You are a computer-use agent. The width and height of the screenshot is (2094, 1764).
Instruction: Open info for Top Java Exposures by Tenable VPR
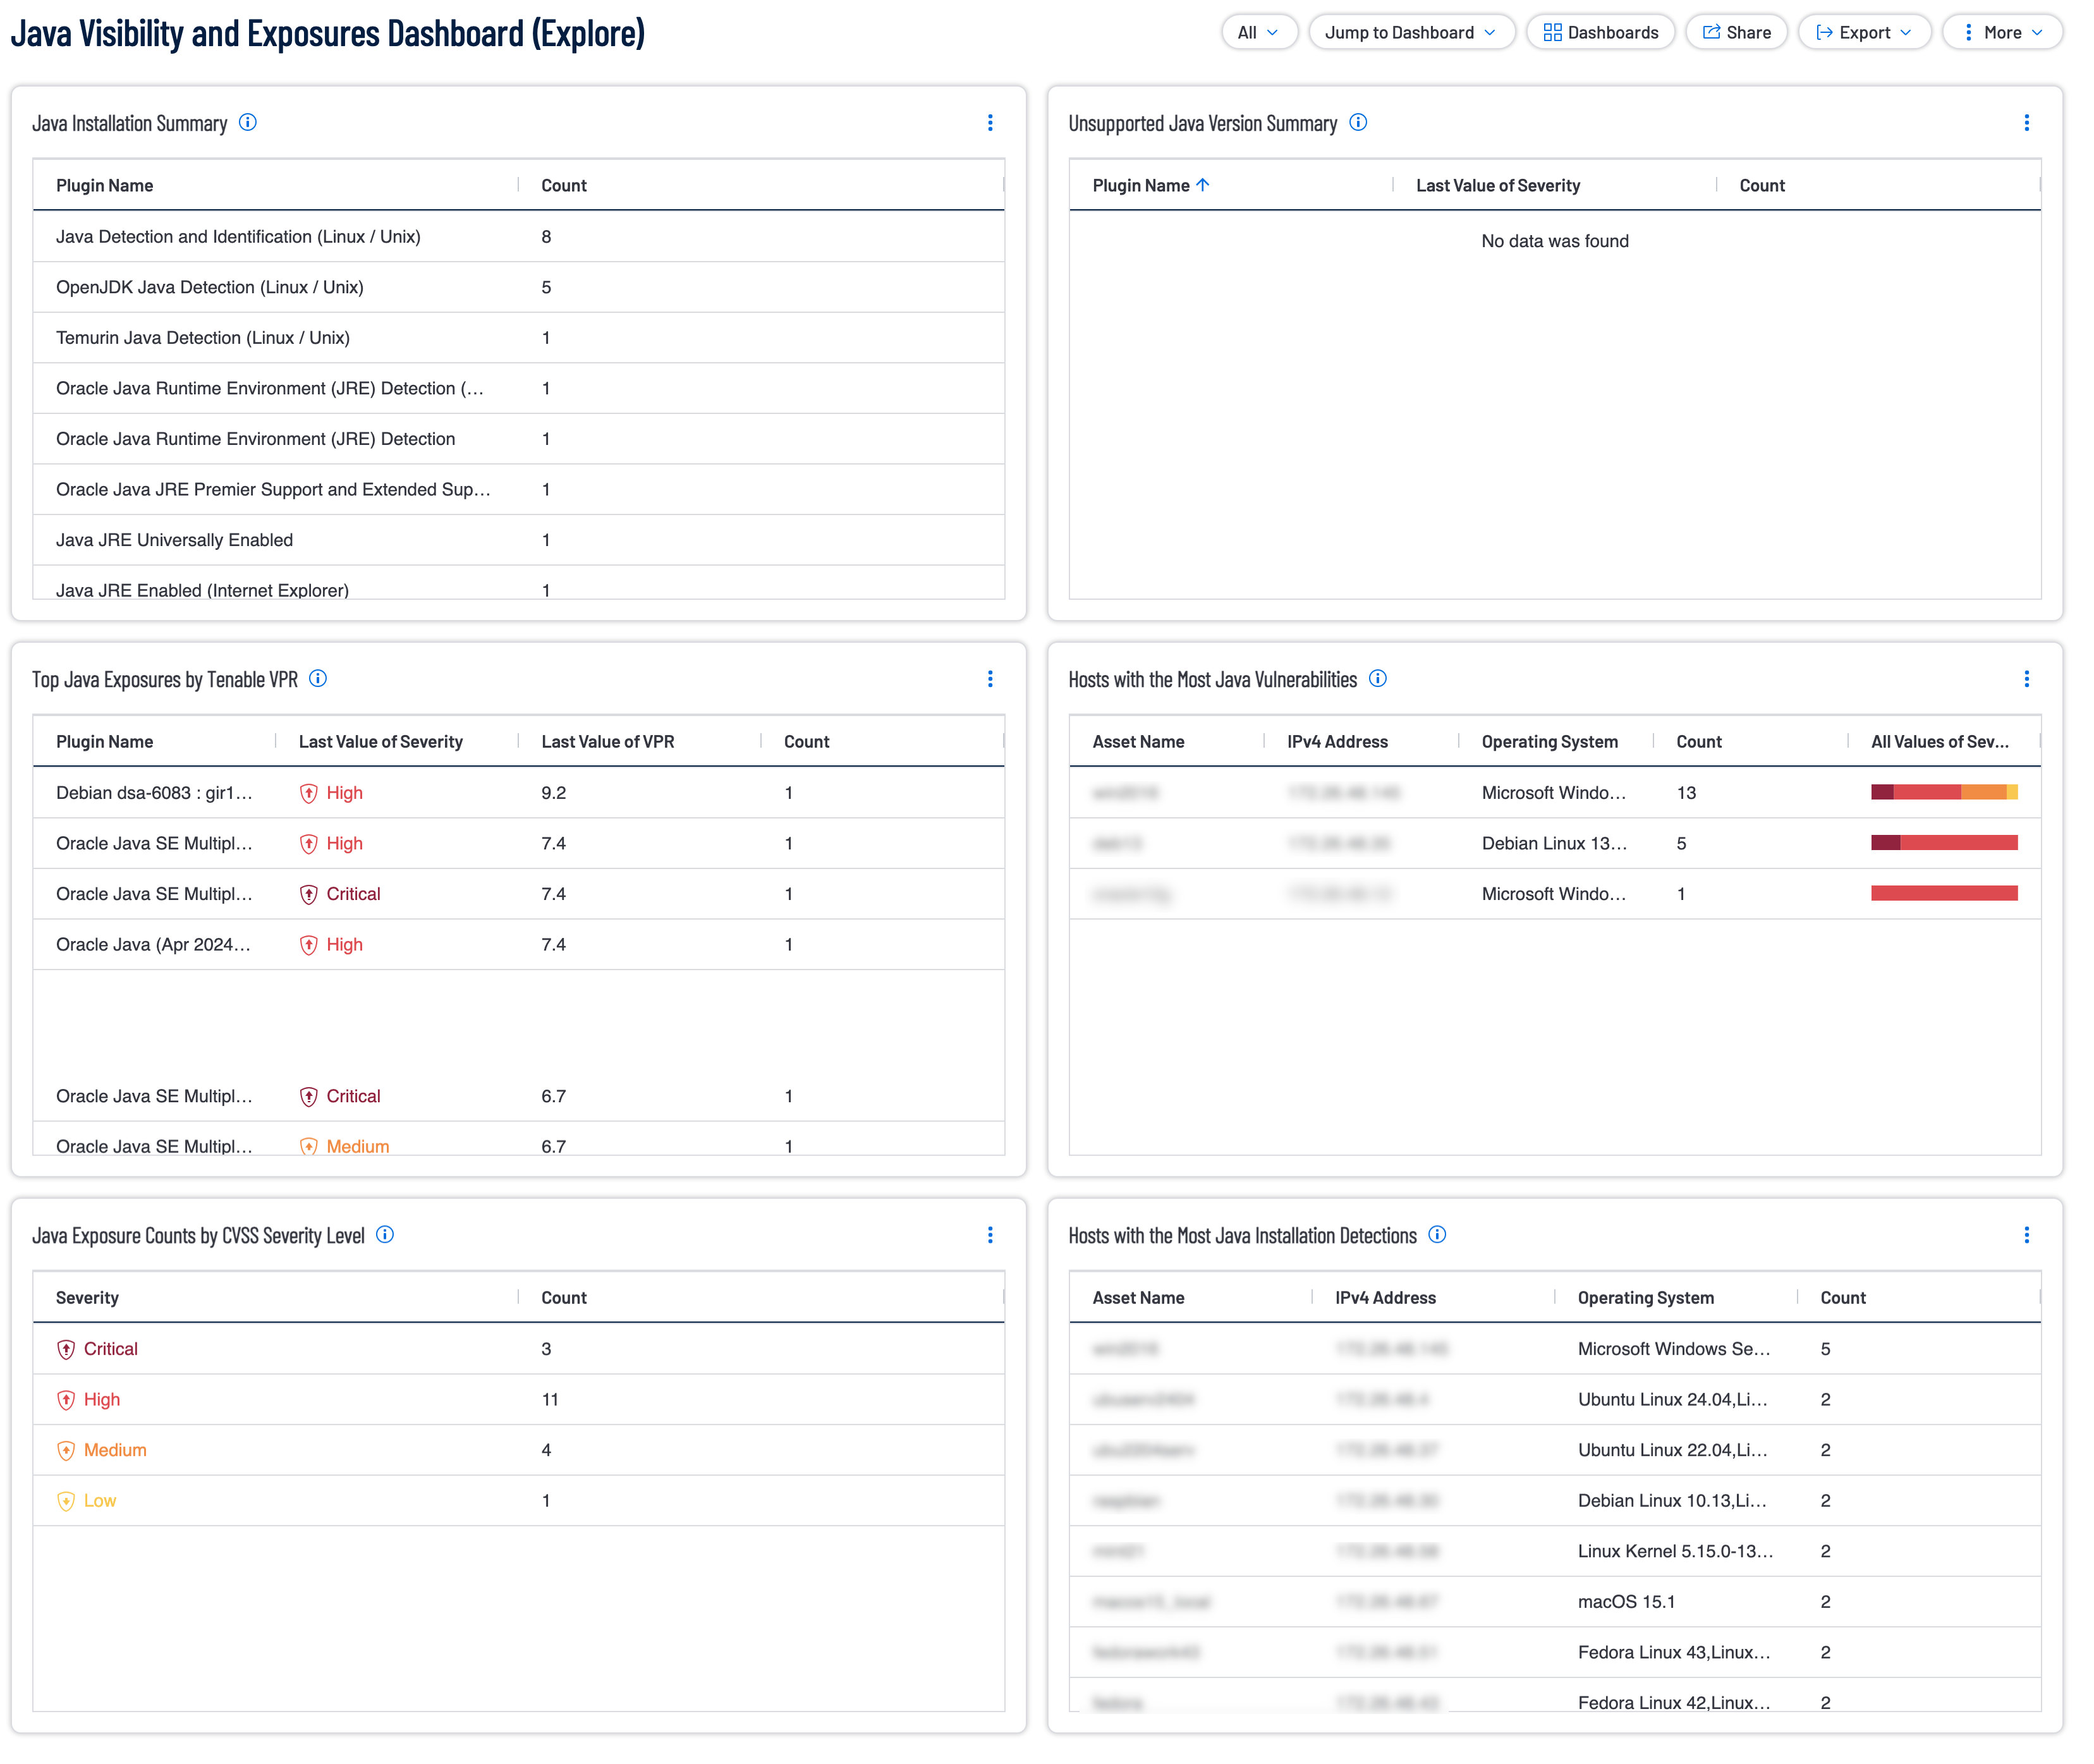click(x=318, y=679)
